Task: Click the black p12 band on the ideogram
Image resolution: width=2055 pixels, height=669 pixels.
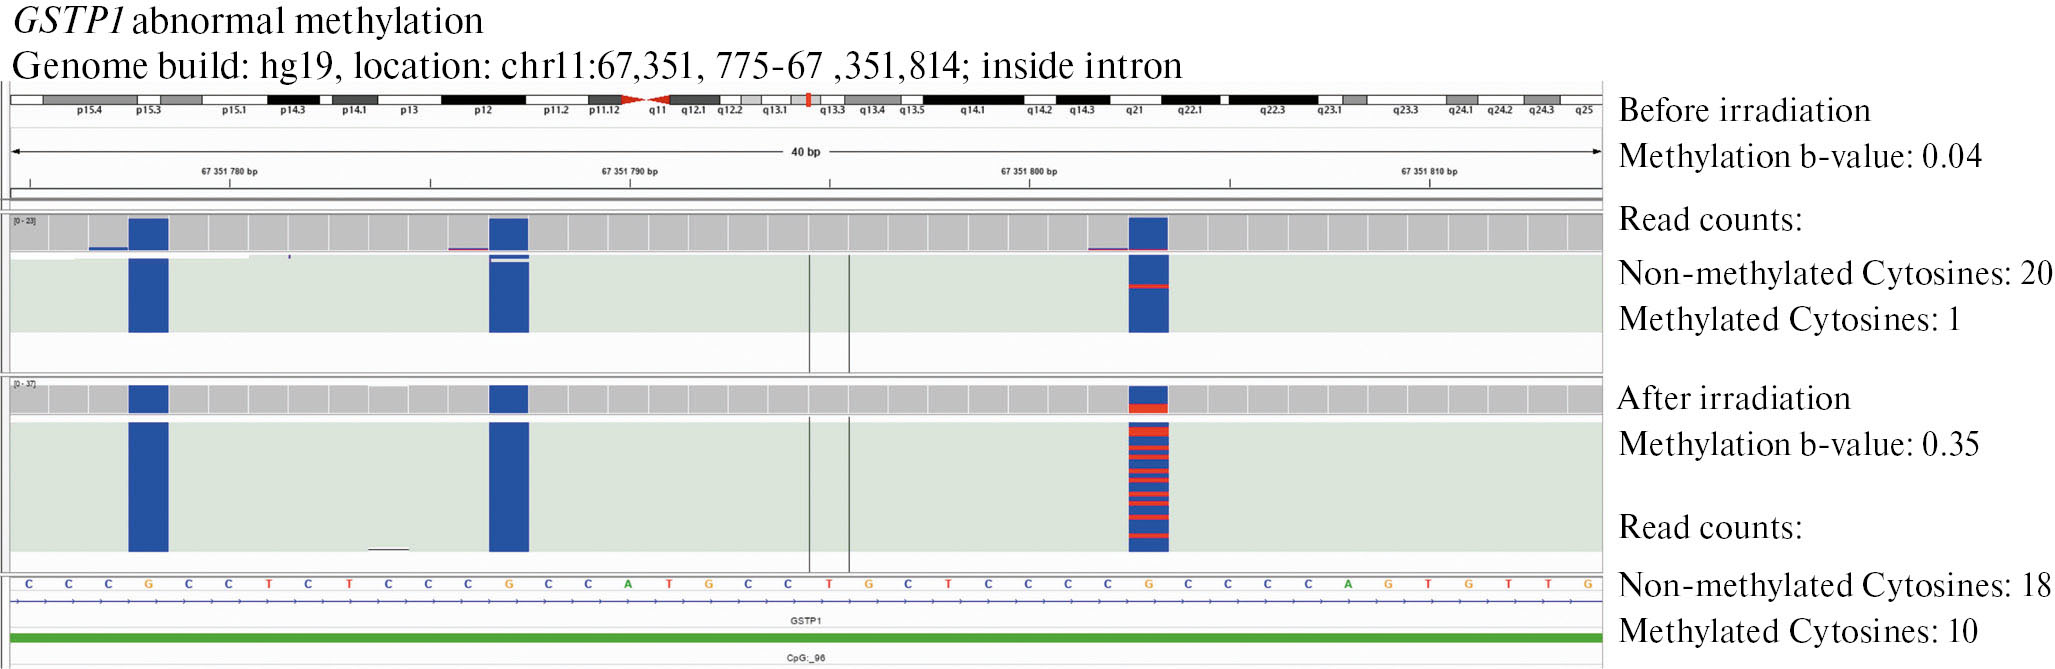Action: click(x=483, y=100)
